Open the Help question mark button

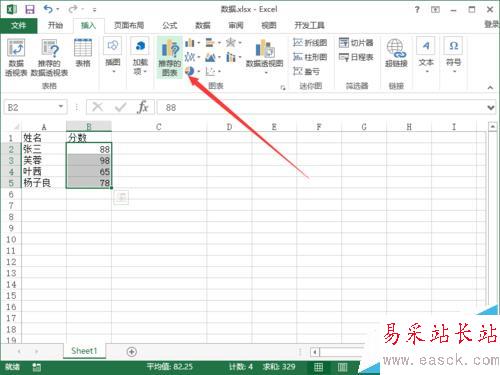[417, 9]
